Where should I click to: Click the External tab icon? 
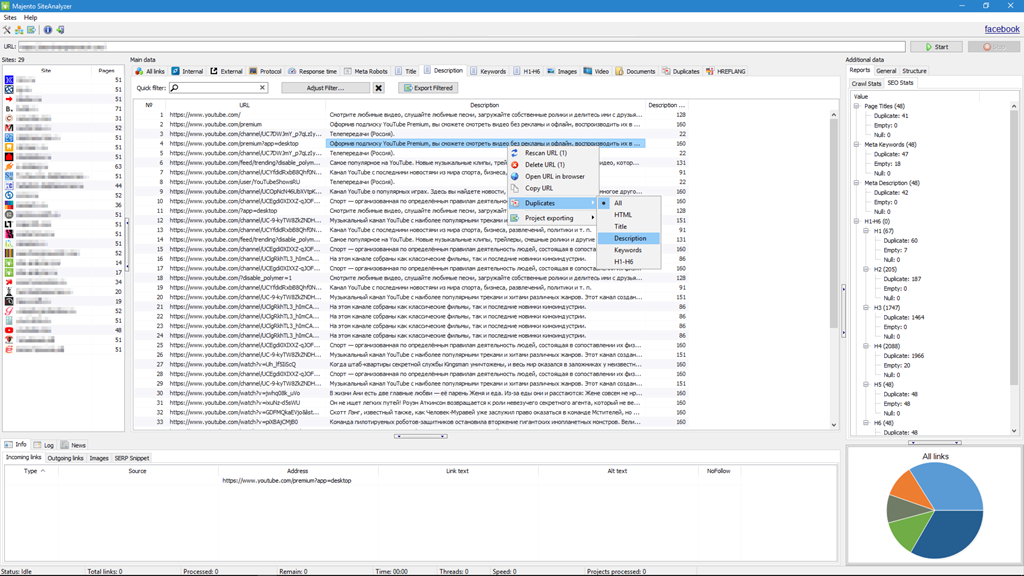coord(214,71)
